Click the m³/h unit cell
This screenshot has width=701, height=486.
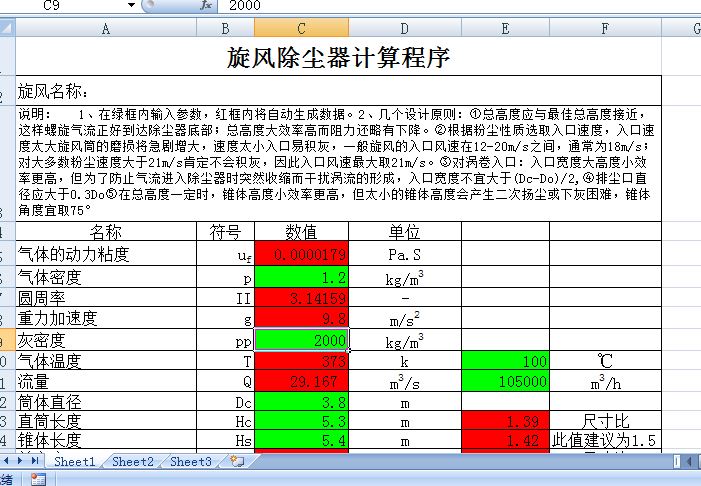tap(605, 381)
